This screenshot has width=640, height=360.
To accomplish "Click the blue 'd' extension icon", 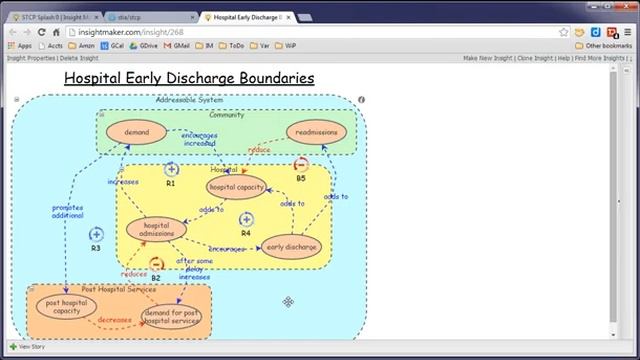I will (x=596, y=32).
